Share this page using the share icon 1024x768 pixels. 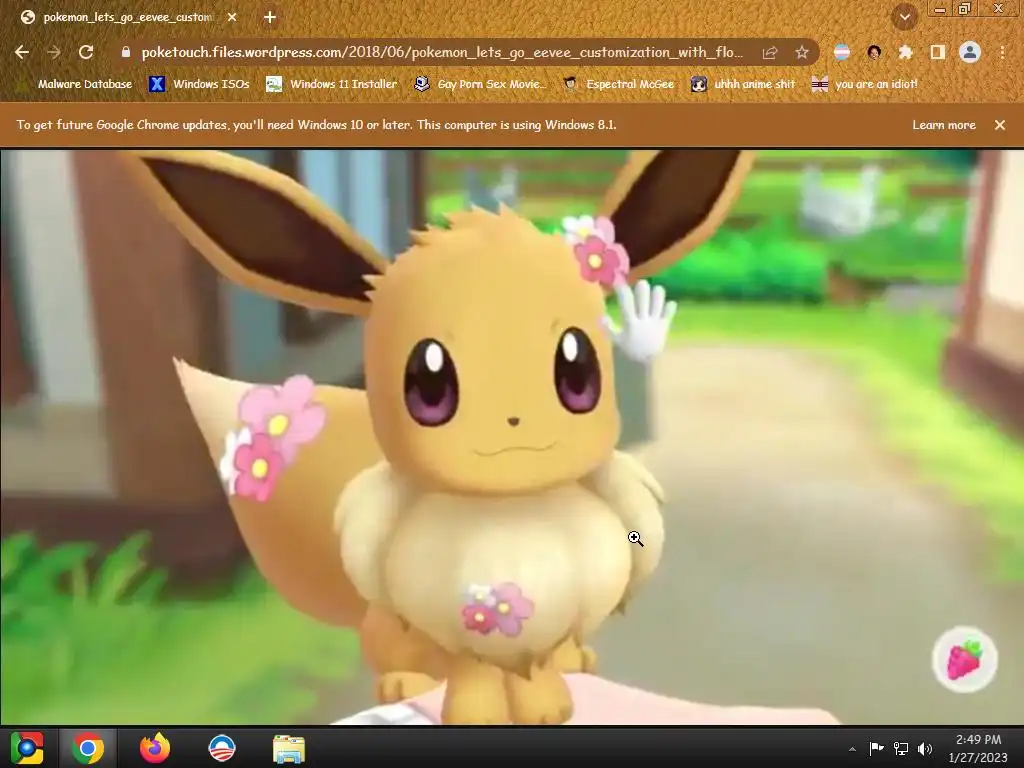(x=770, y=52)
